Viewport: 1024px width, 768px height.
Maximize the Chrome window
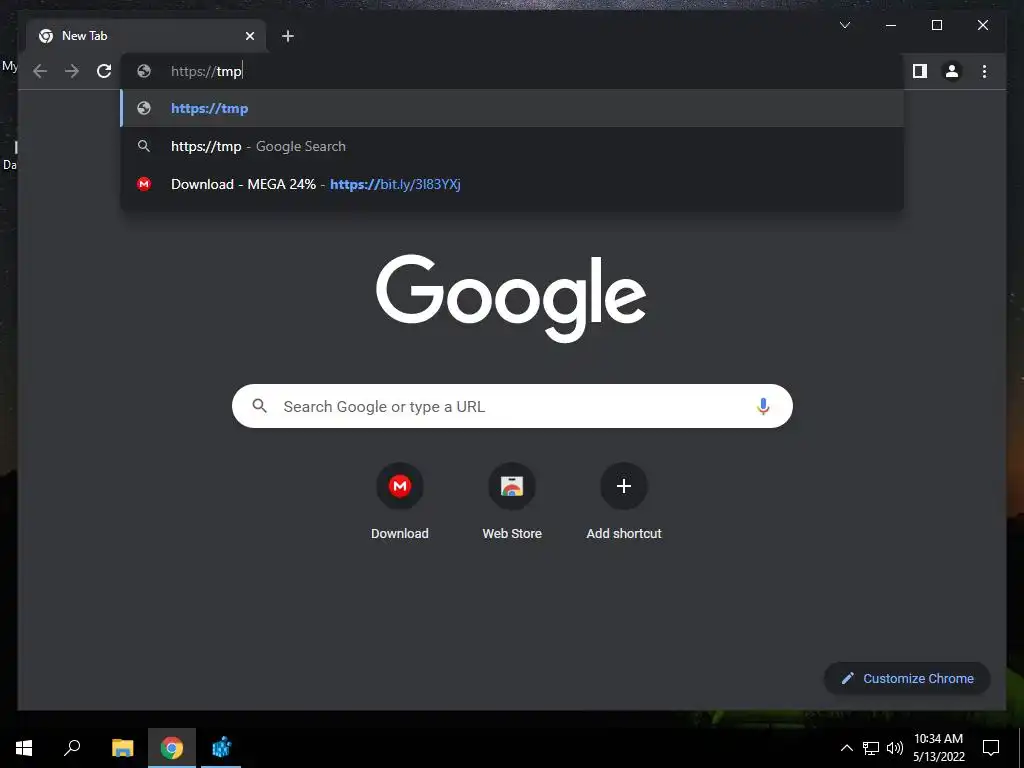[936, 25]
